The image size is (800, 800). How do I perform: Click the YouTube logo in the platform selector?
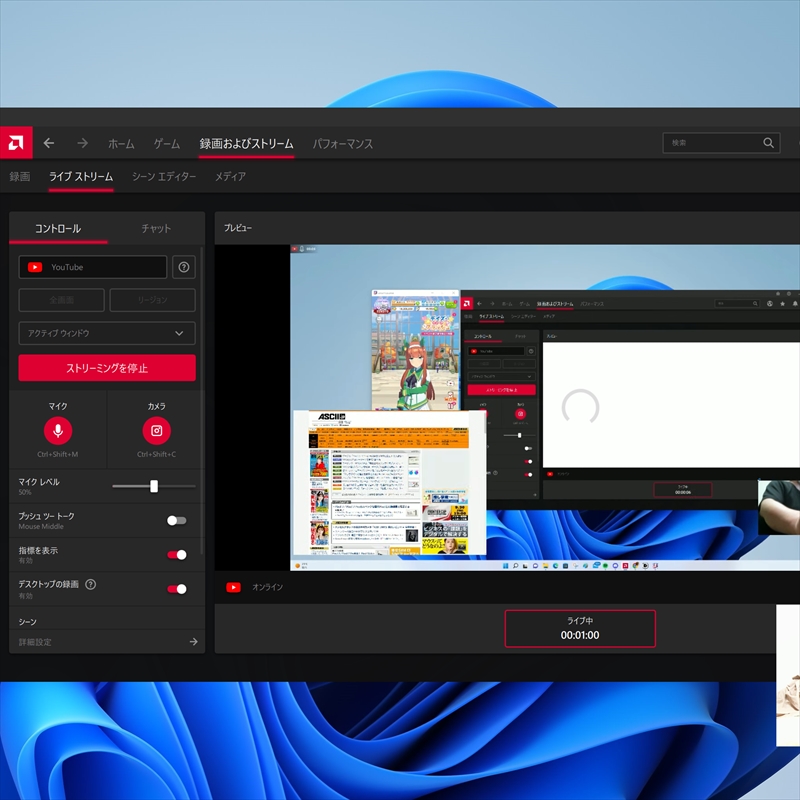click(35, 267)
